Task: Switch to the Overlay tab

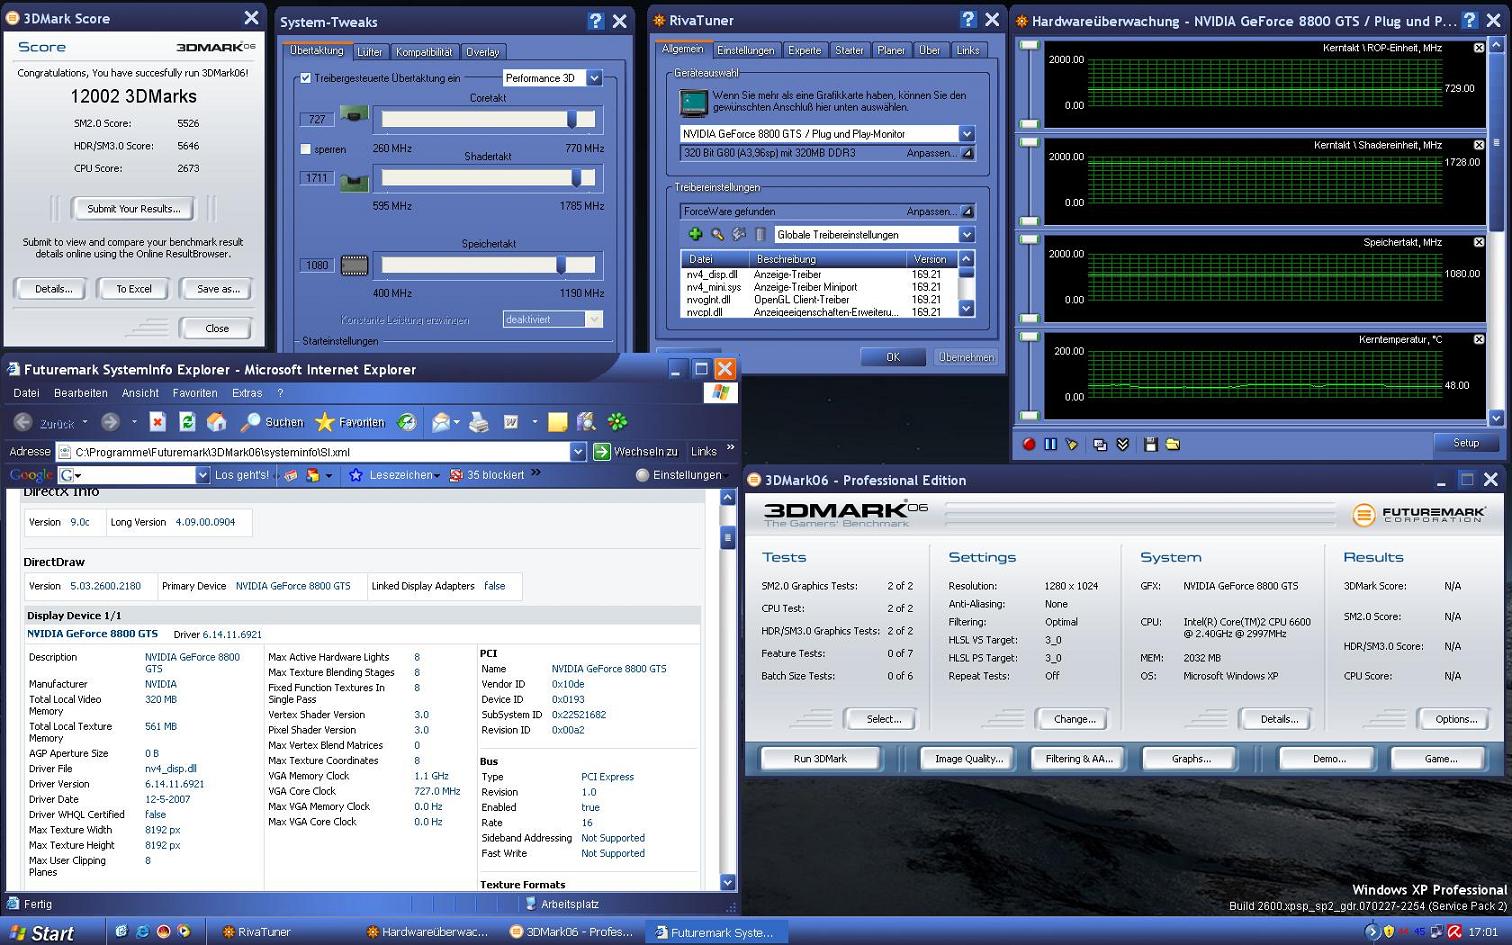Action: click(x=482, y=52)
